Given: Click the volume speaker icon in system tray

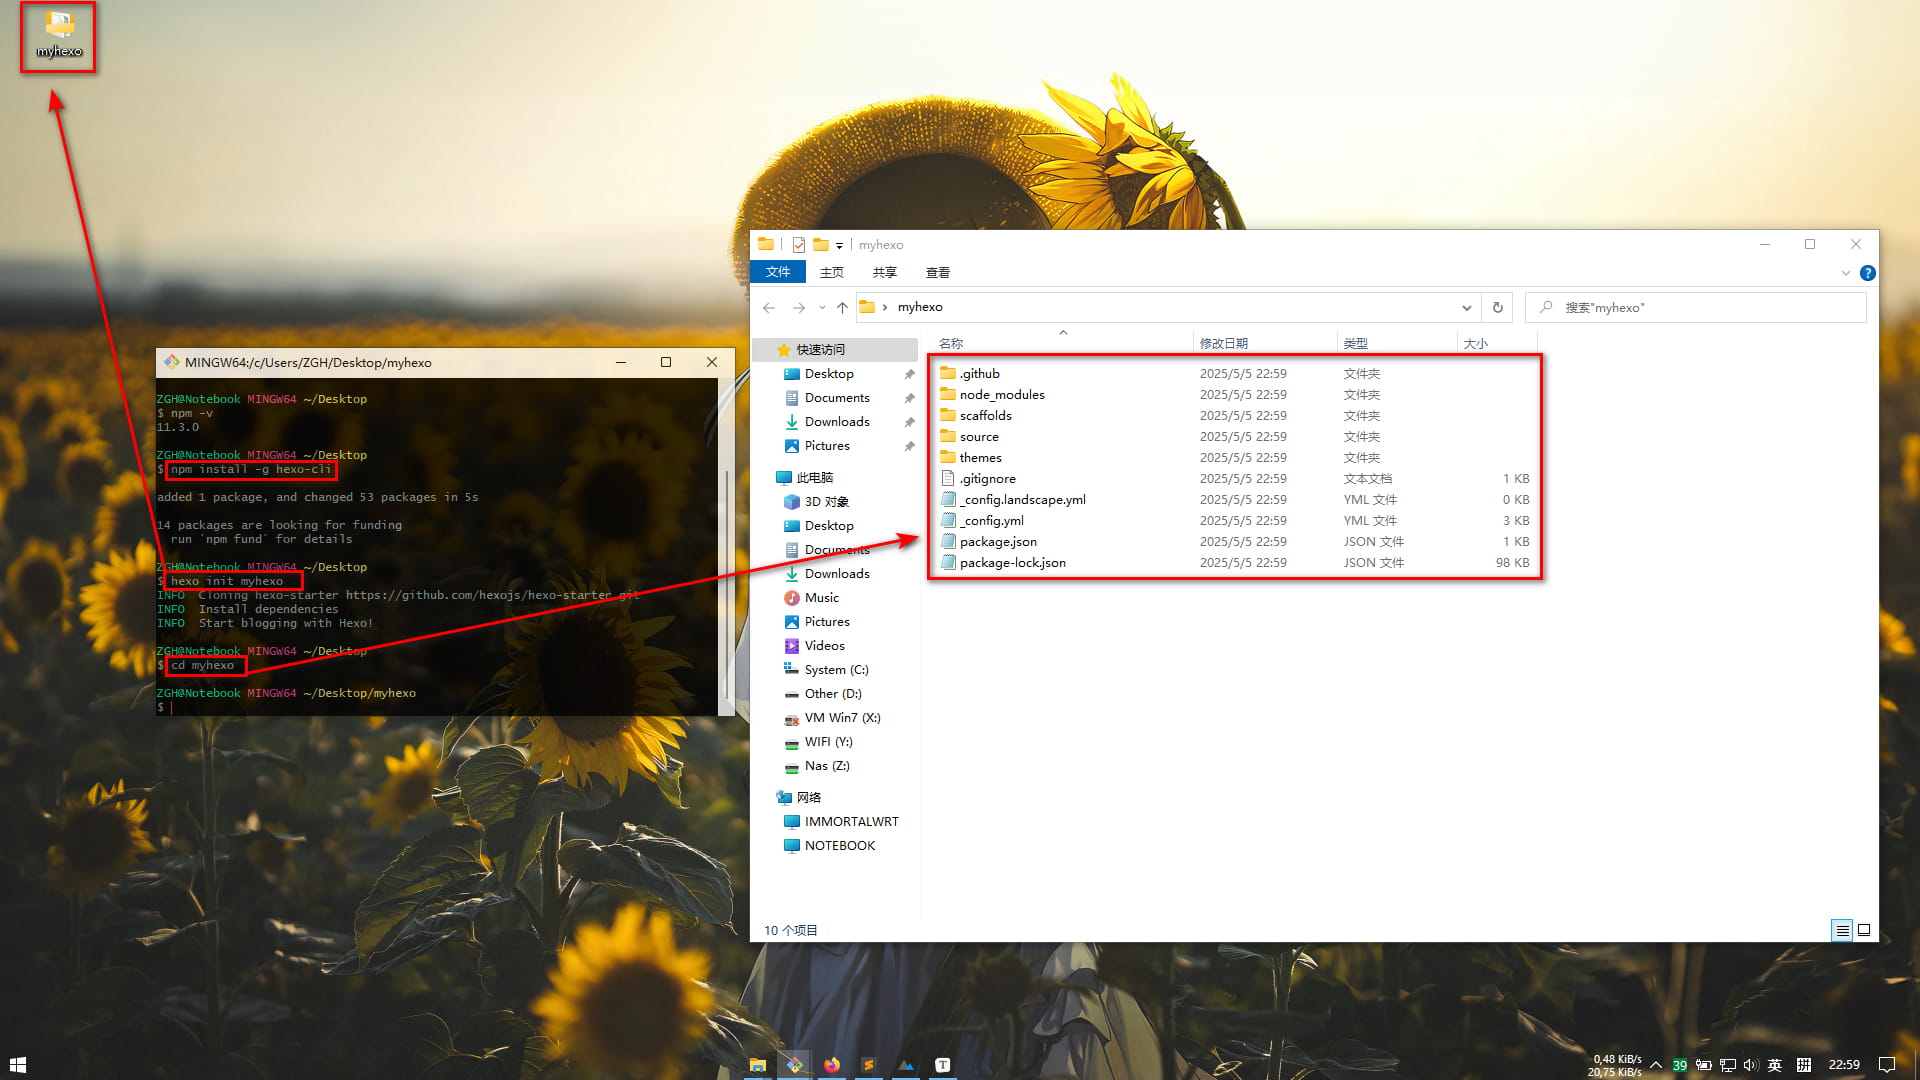Looking at the screenshot, I should (1750, 1065).
